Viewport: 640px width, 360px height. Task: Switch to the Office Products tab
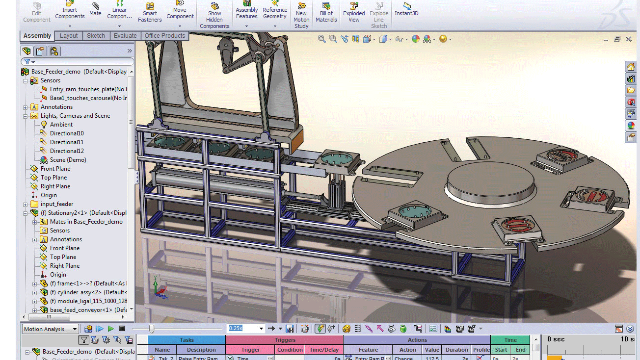[165, 36]
